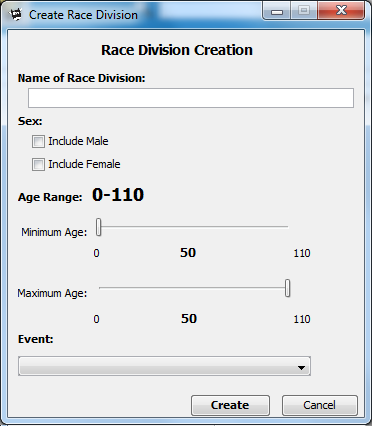Click the Maximum Age slider handle
Screen dimensions: 372x426
pos(287,288)
